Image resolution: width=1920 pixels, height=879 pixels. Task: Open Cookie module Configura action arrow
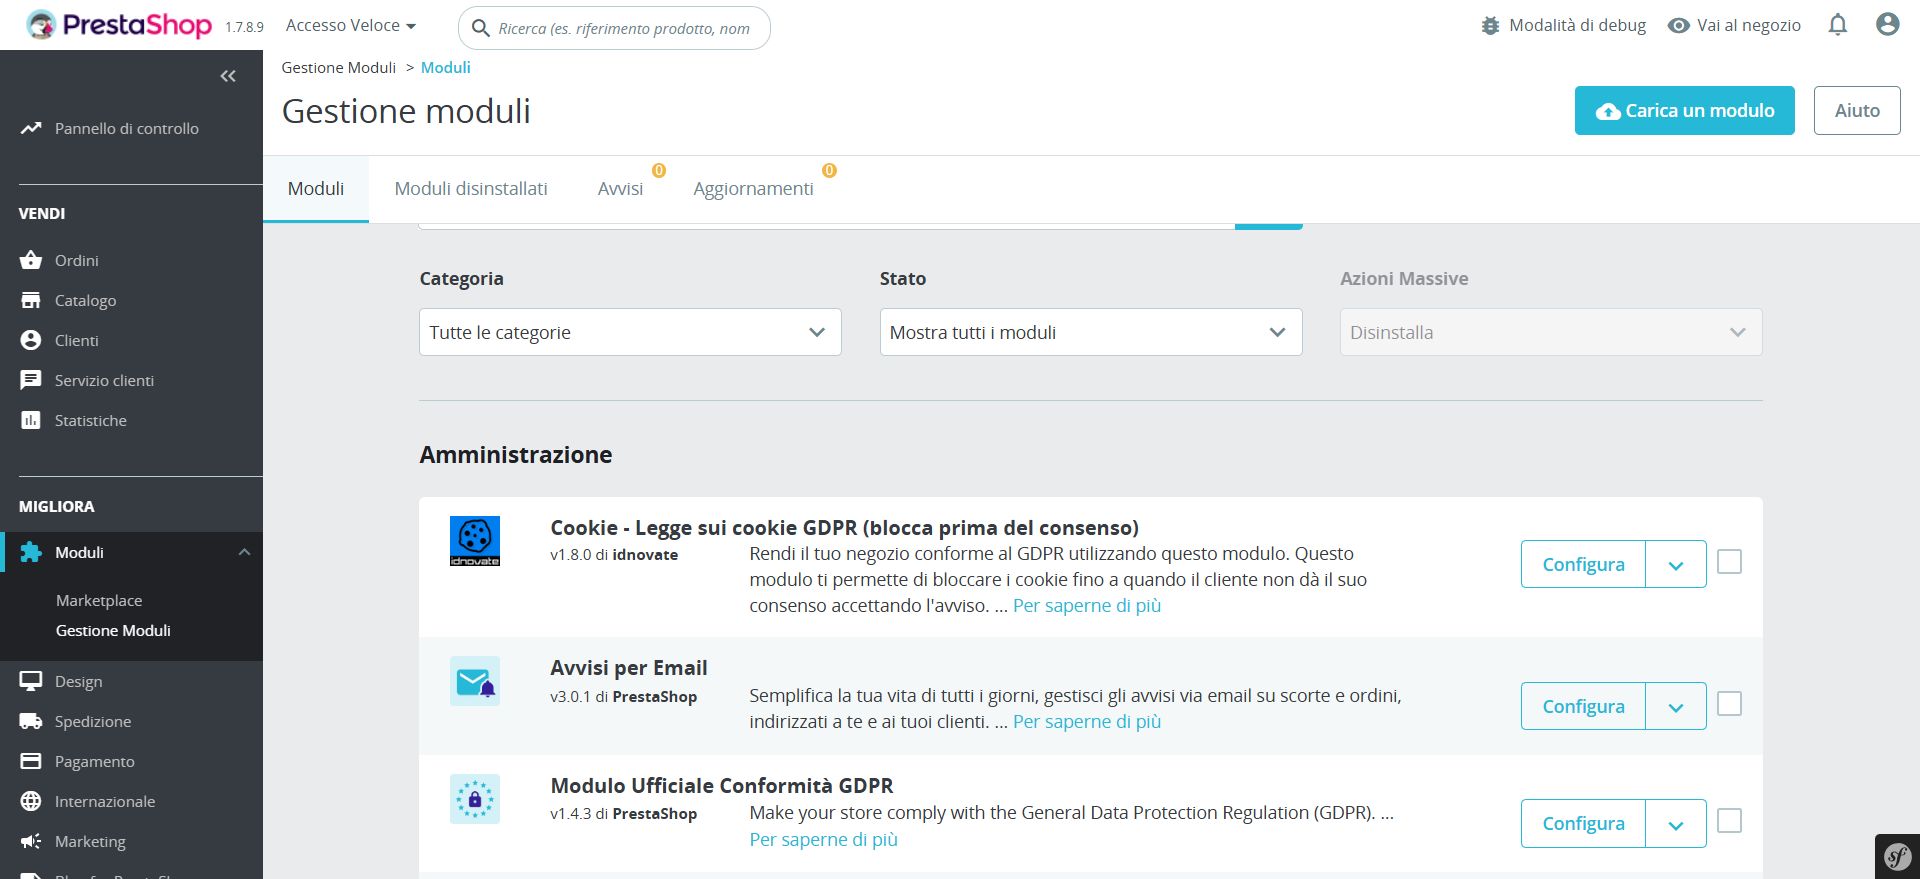point(1675,565)
